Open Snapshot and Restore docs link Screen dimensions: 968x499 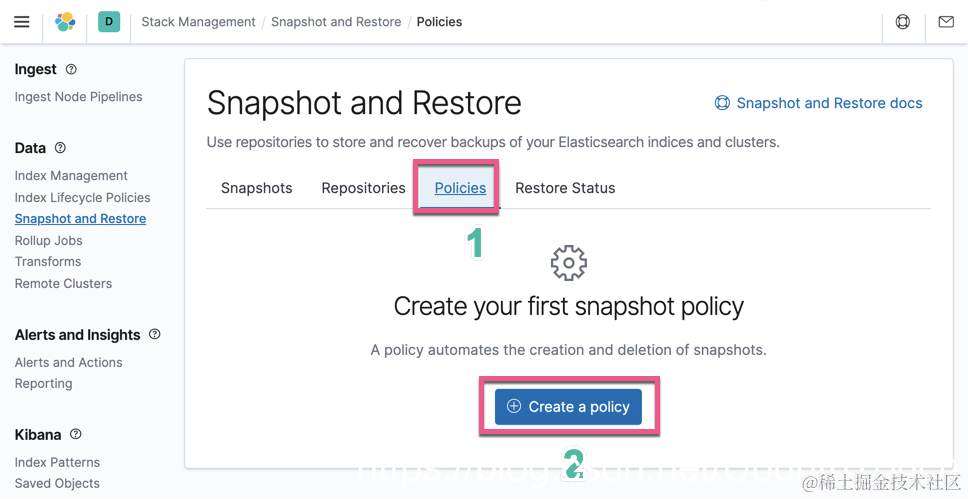[818, 103]
